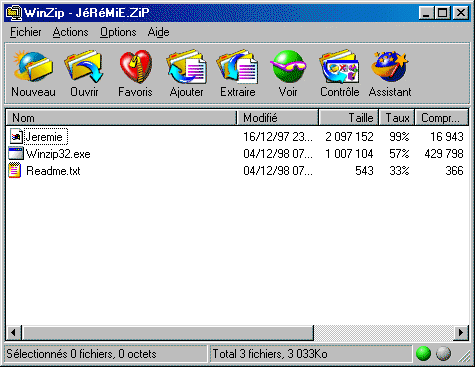The width and height of the screenshot is (475, 367).
Task: Click compressed size 429 798
Action: [x=444, y=154]
